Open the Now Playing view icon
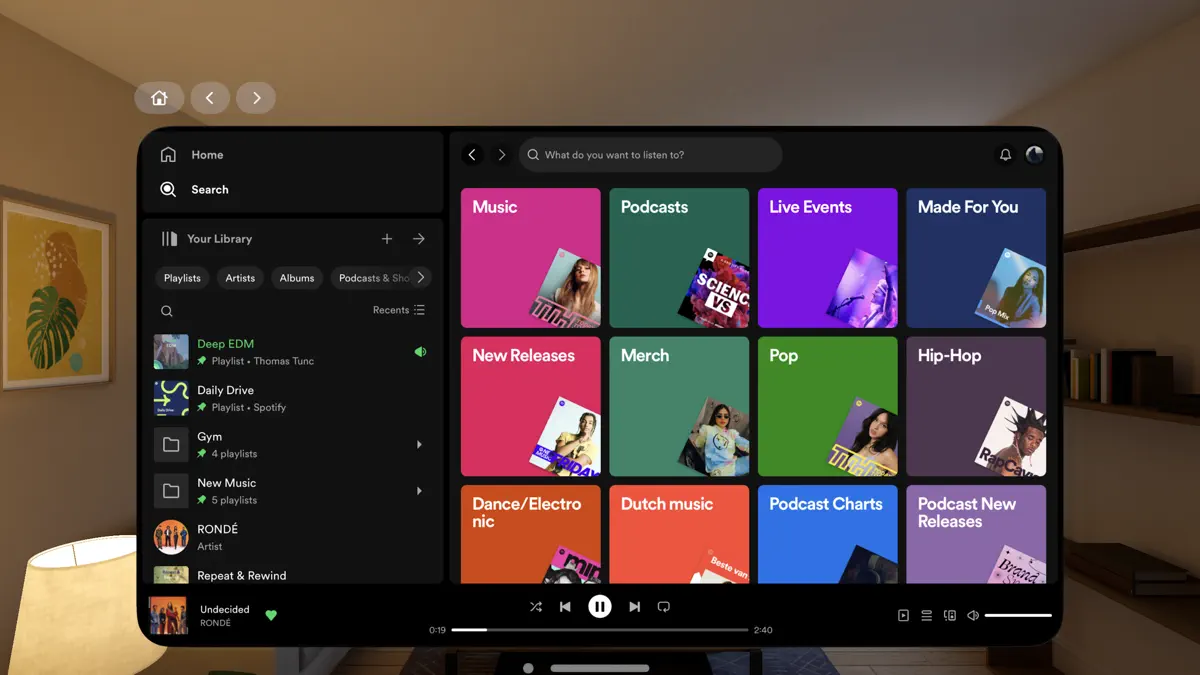1200x675 pixels. point(903,615)
